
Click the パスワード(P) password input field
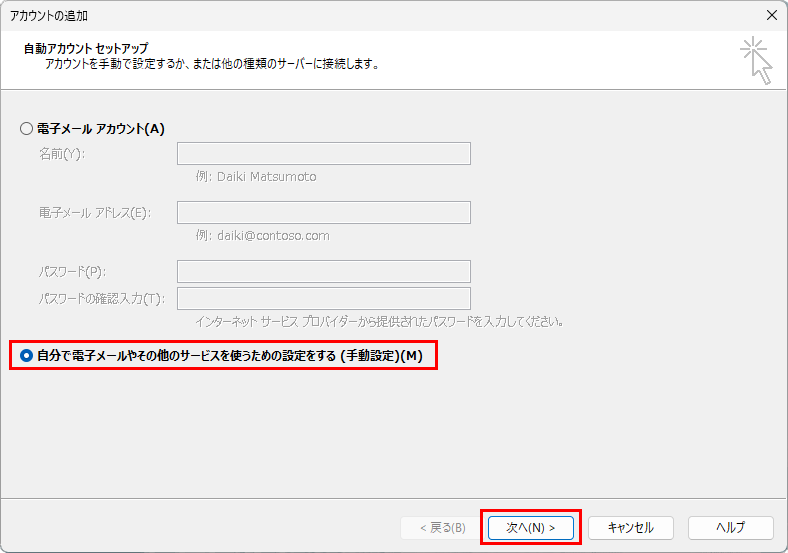[323, 272]
